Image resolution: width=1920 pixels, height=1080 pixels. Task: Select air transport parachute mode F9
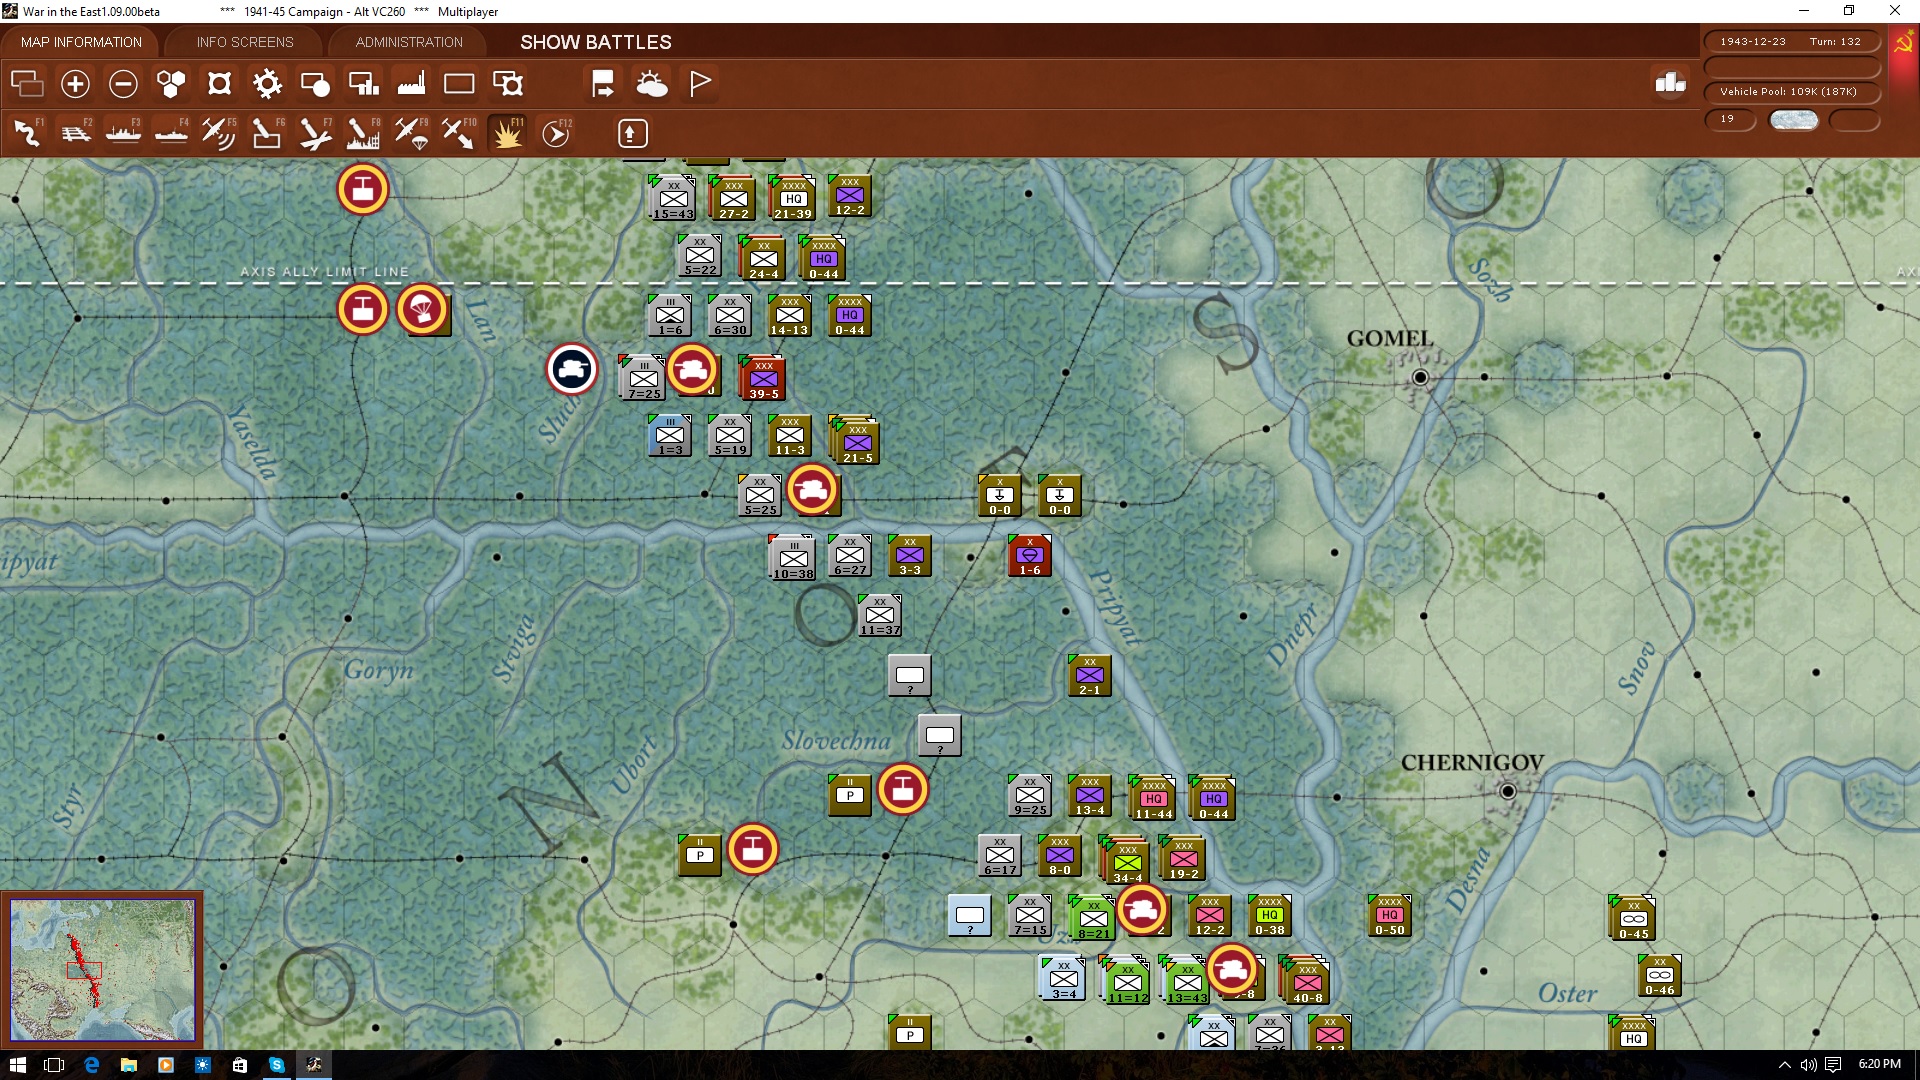click(411, 133)
